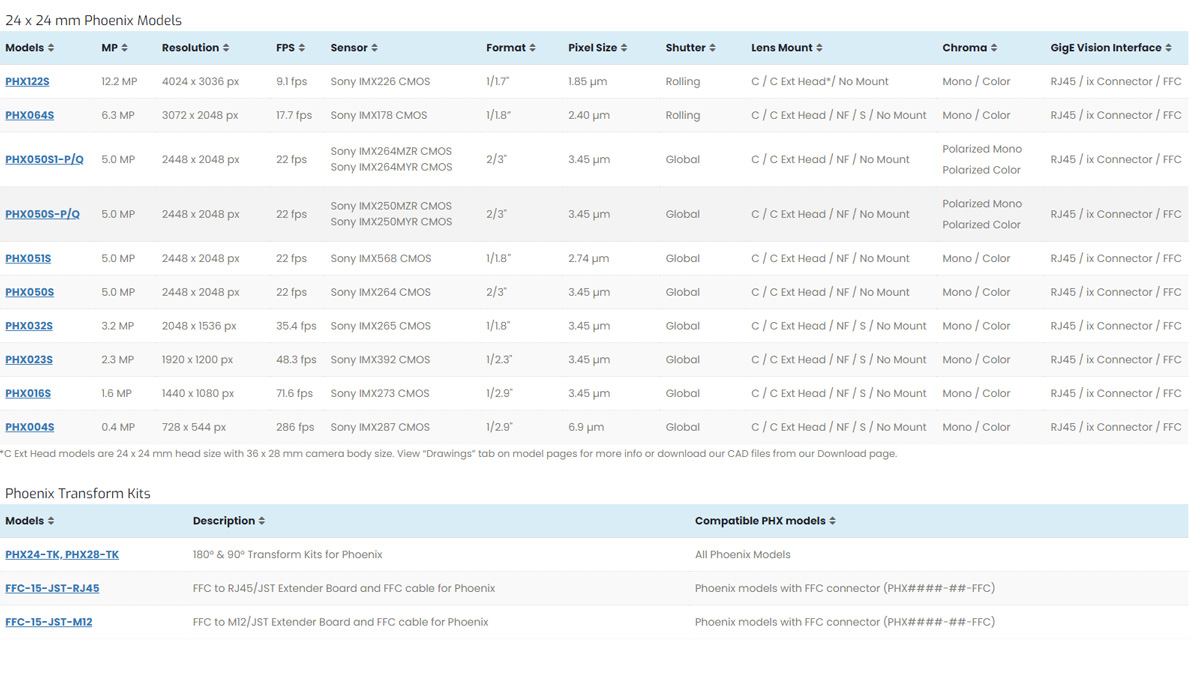Open the PHX050S model page

tap(30, 293)
